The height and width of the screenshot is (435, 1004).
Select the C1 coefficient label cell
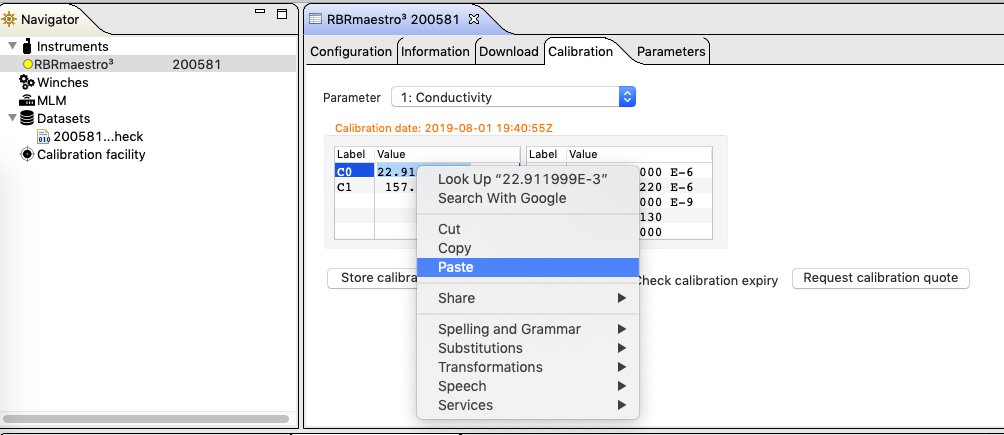tap(354, 187)
